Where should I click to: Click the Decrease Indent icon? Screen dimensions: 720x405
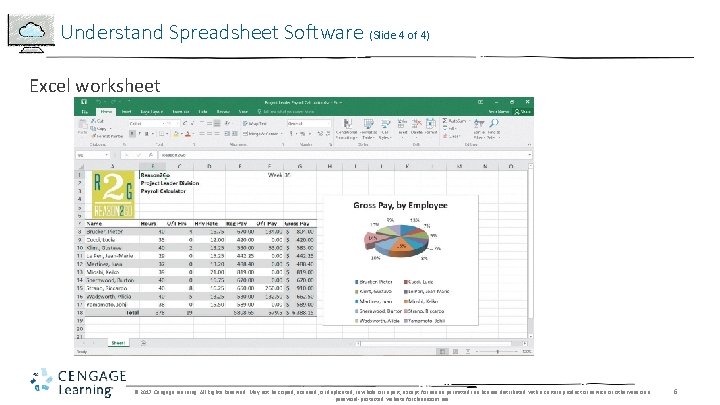tap(227, 134)
